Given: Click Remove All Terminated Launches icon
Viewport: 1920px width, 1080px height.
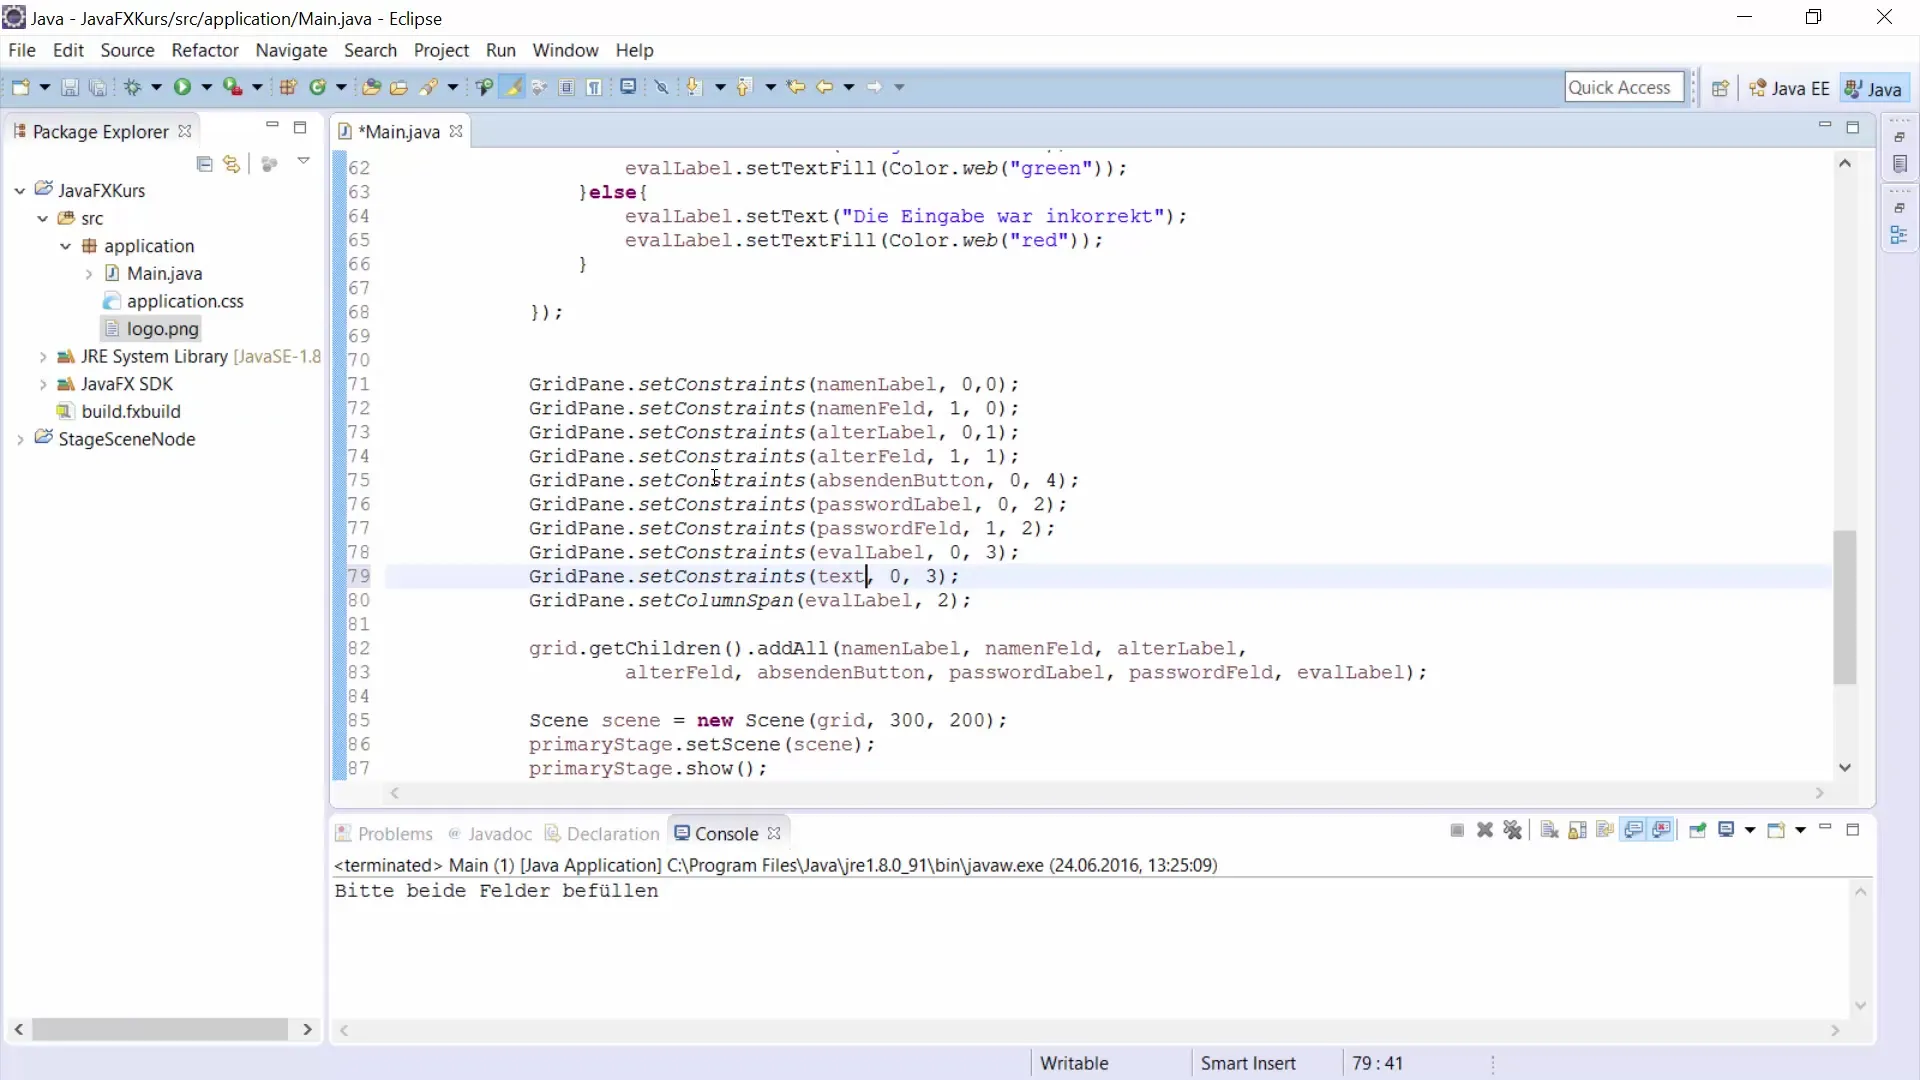Looking at the screenshot, I should (1513, 831).
